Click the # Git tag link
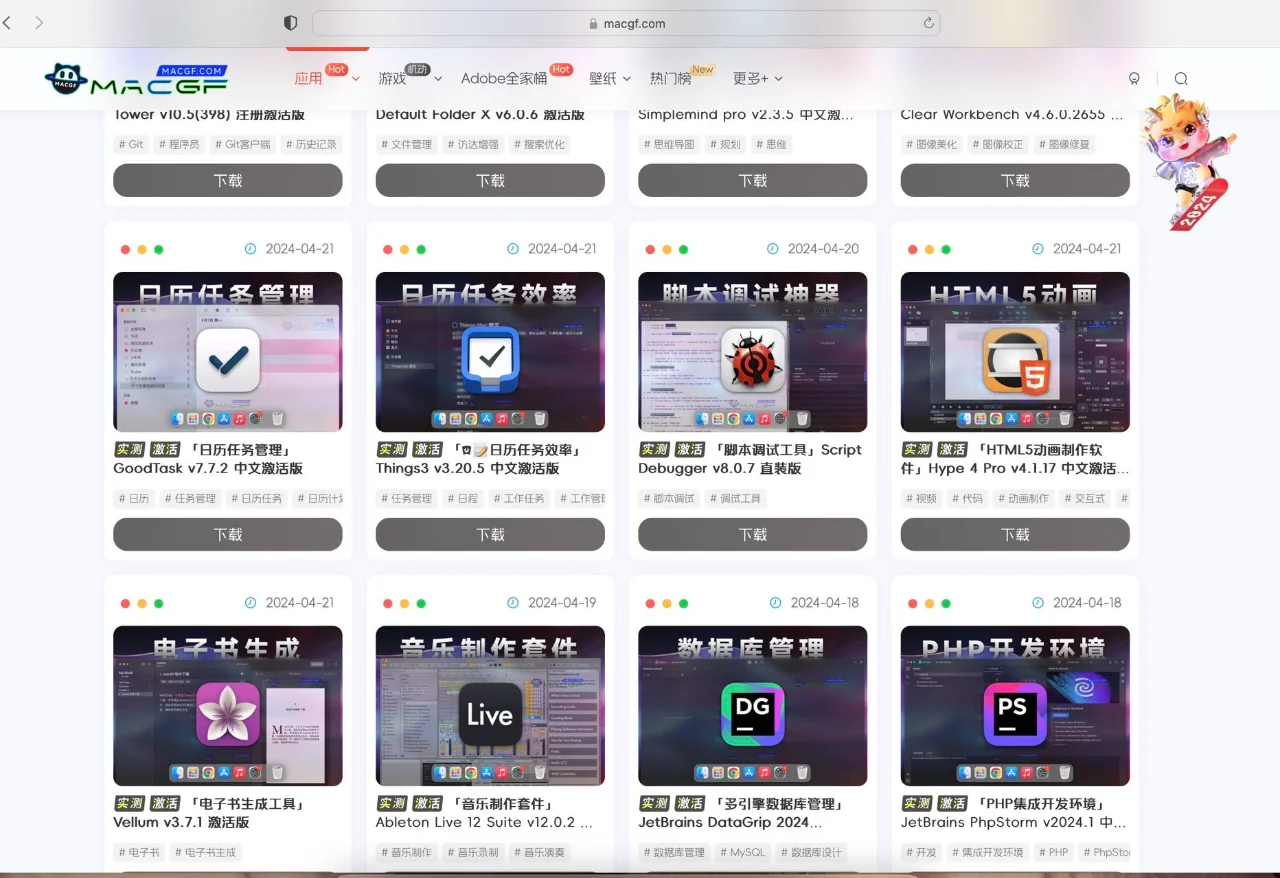This screenshot has width=1280, height=878. (x=131, y=144)
